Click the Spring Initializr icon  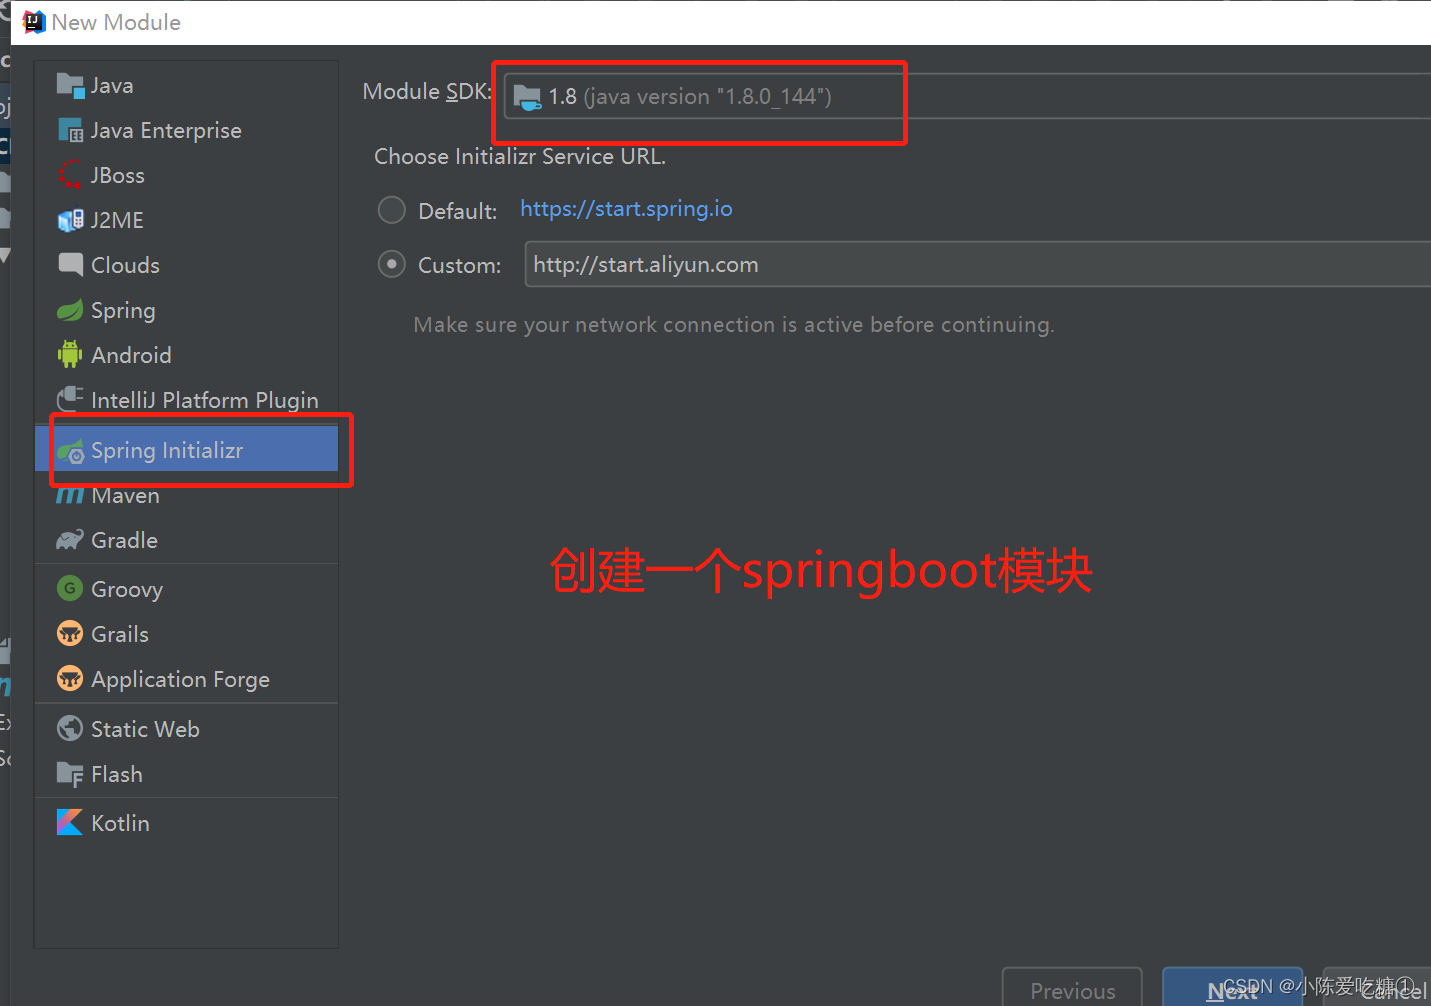tap(70, 451)
